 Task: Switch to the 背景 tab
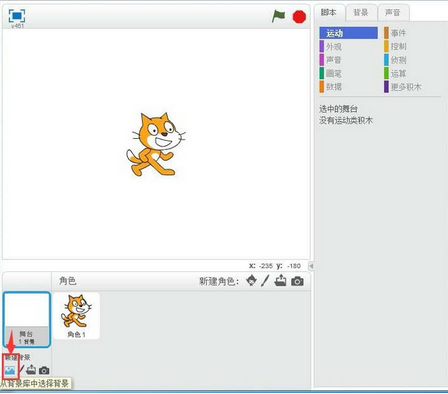pos(361,13)
